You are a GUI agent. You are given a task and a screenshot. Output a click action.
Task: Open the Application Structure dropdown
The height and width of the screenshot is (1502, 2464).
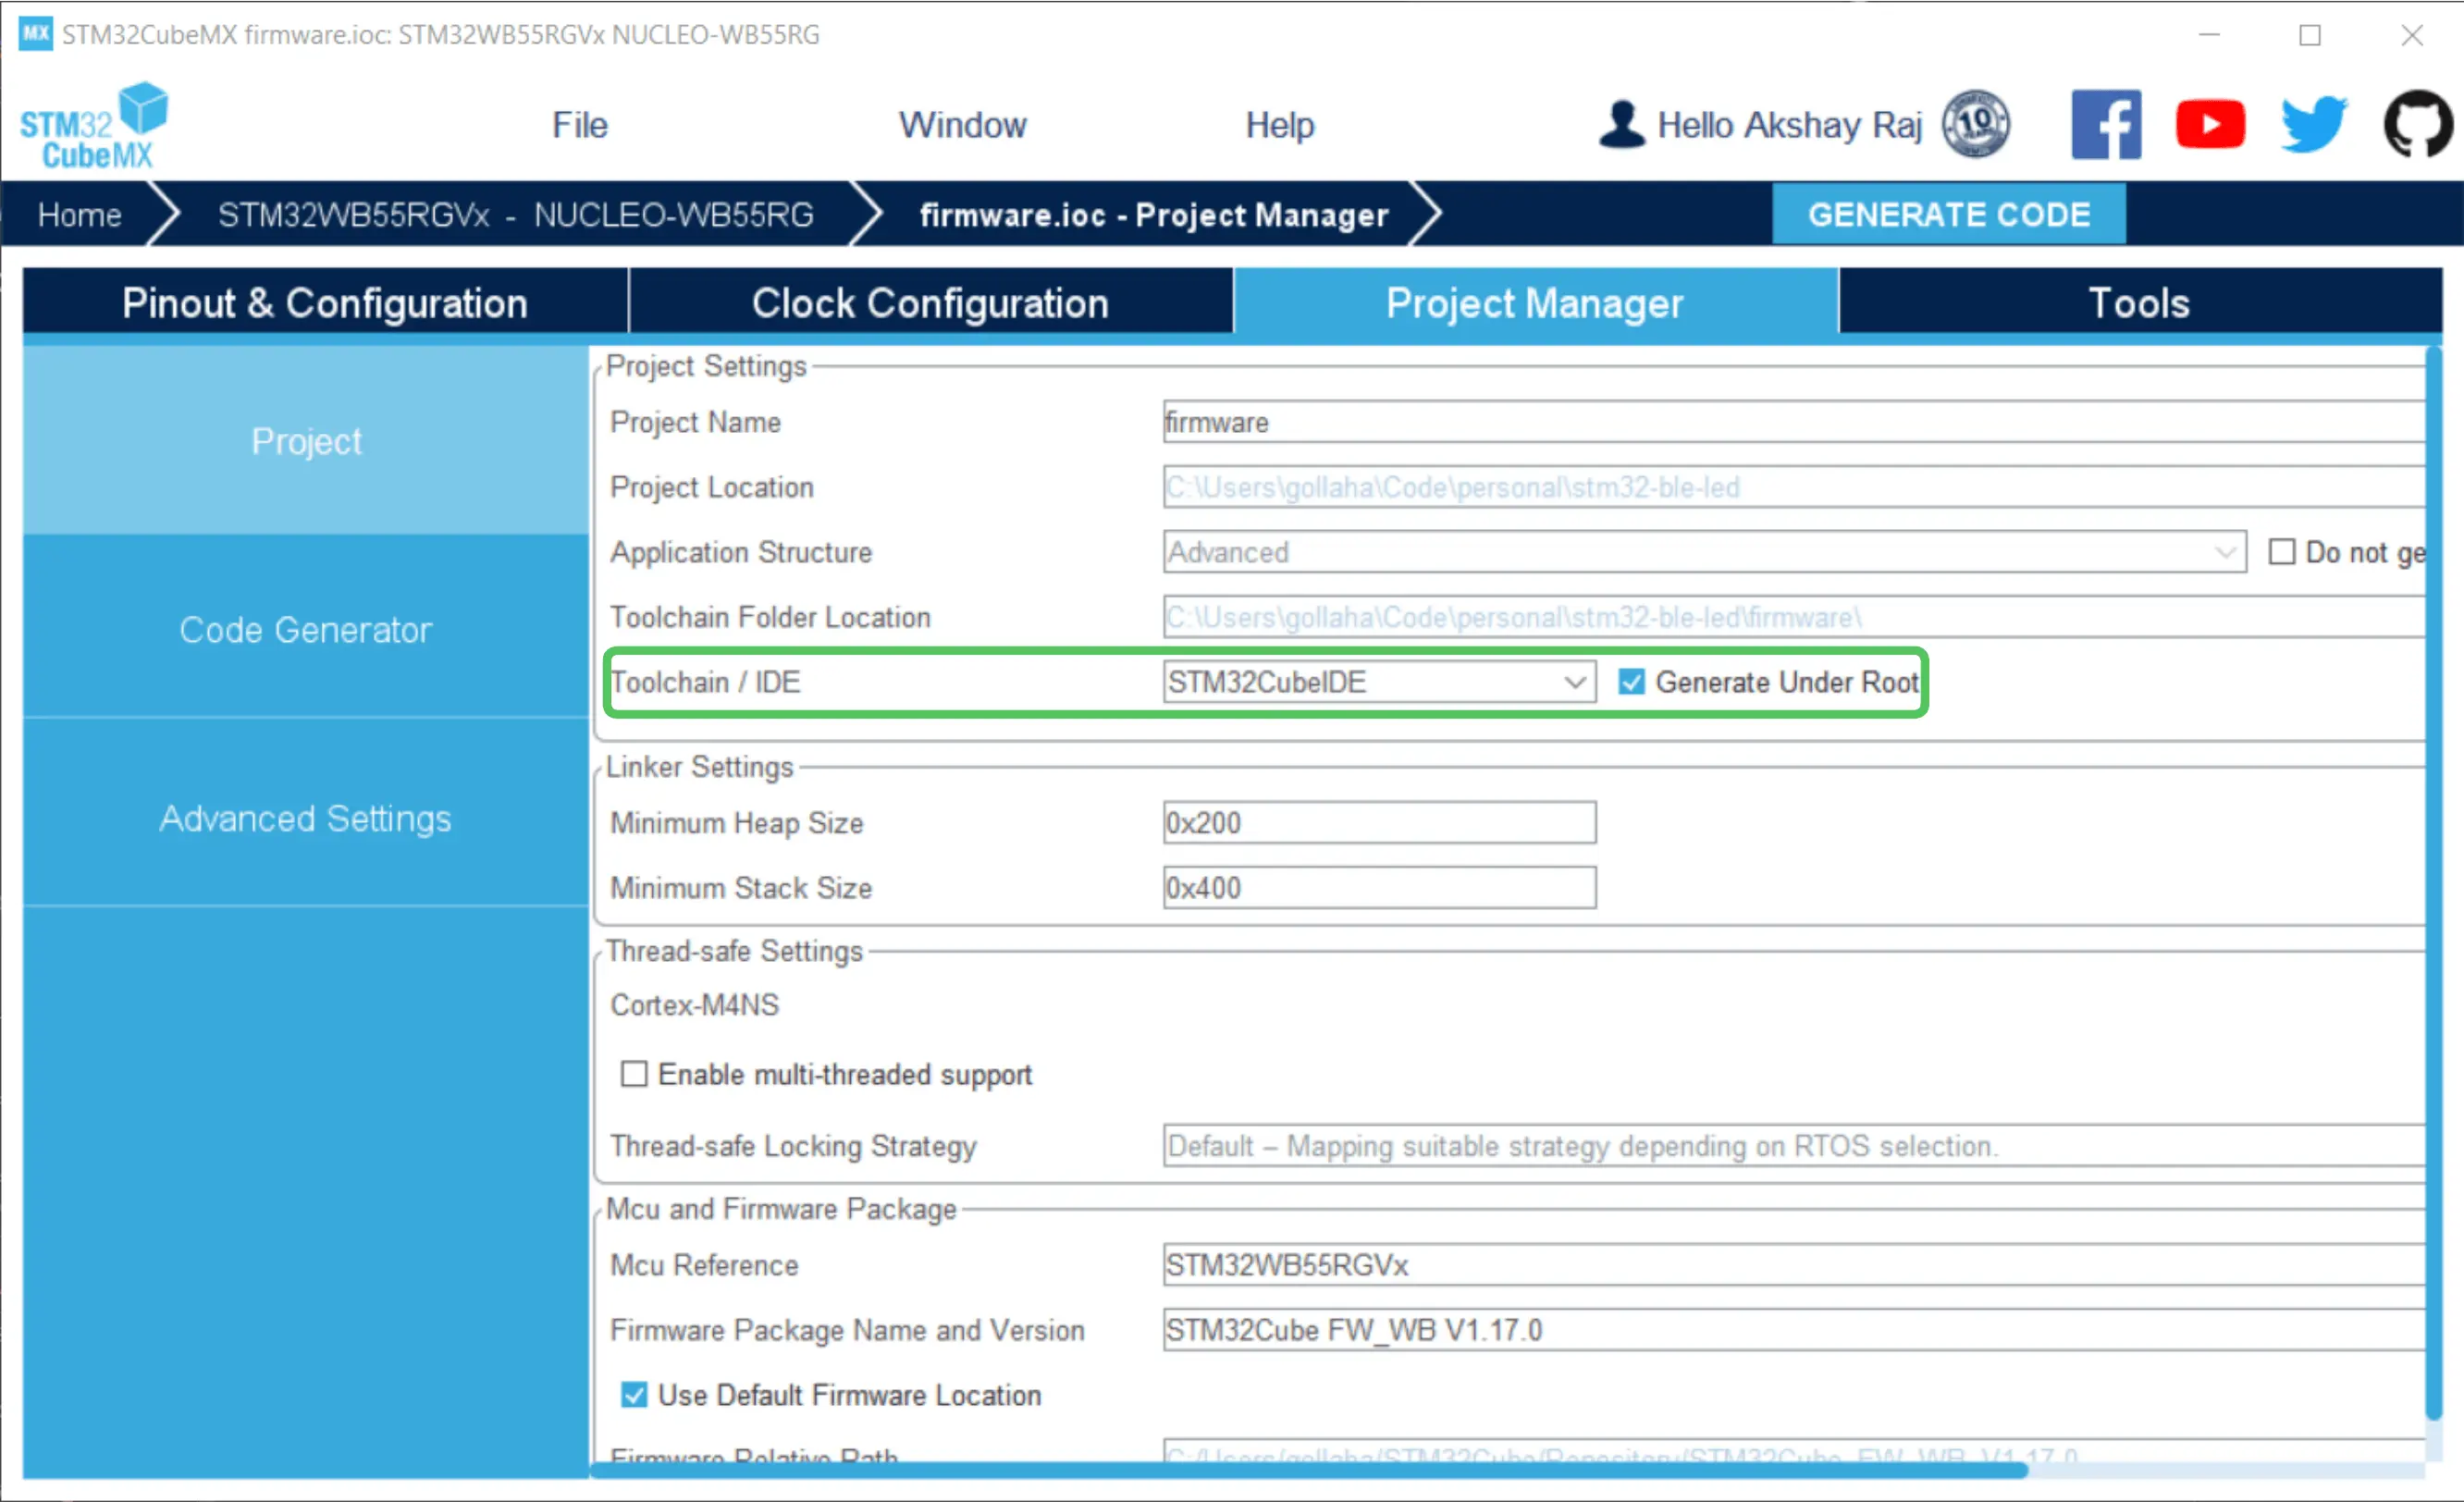point(1704,552)
